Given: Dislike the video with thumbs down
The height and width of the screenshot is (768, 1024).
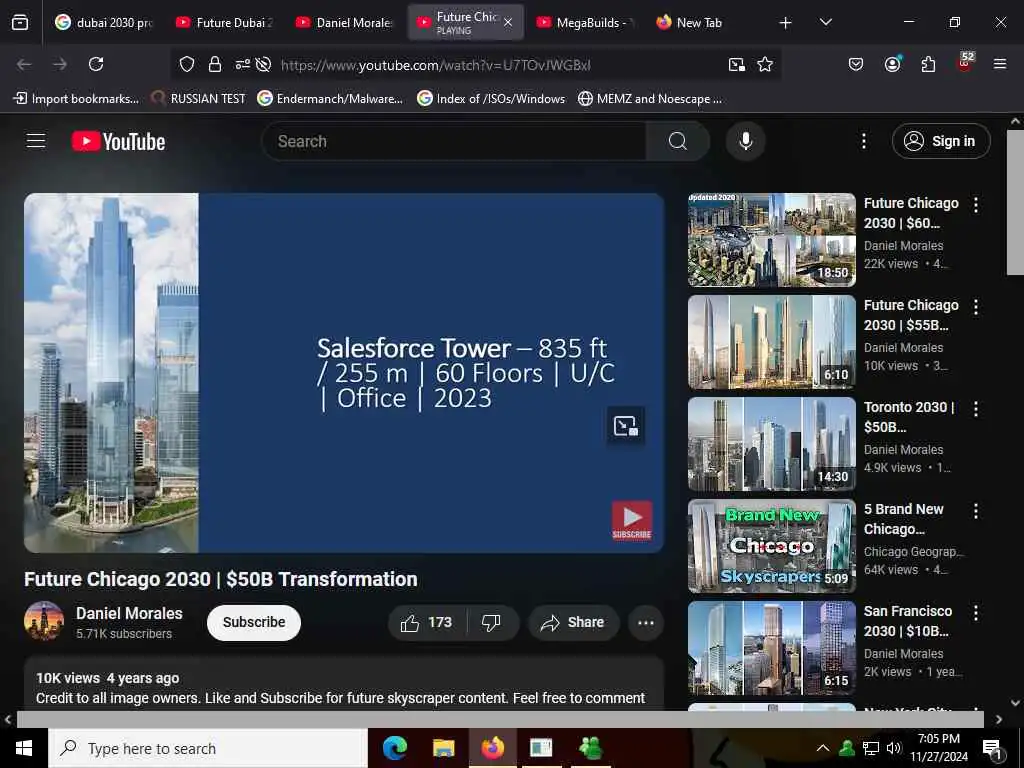Looking at the screenshot, I should 491,622.
